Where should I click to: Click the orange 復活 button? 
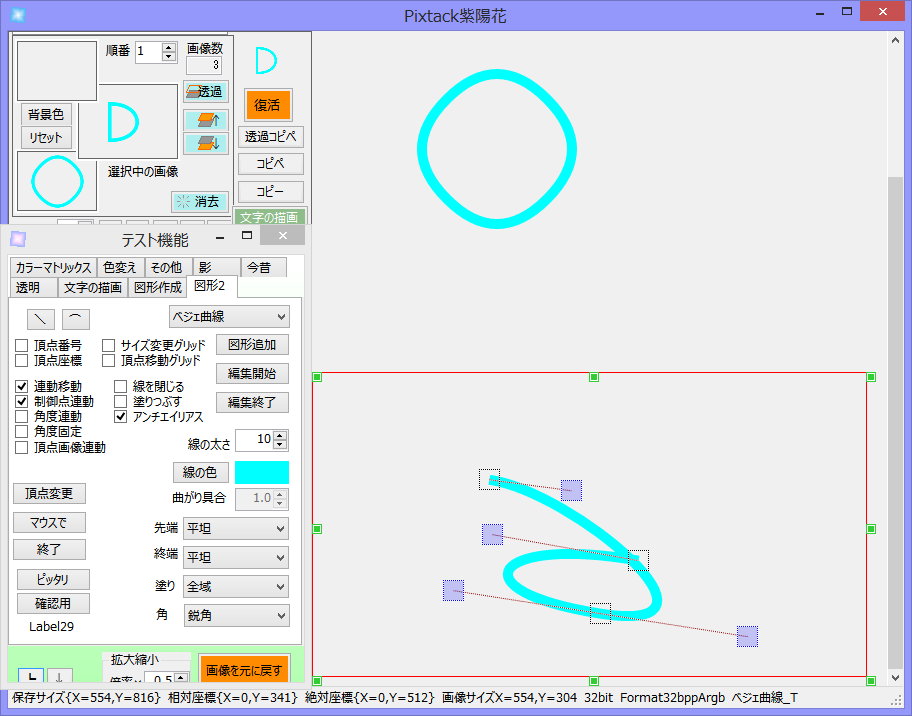pyautogui.click(x=267, y=104)
